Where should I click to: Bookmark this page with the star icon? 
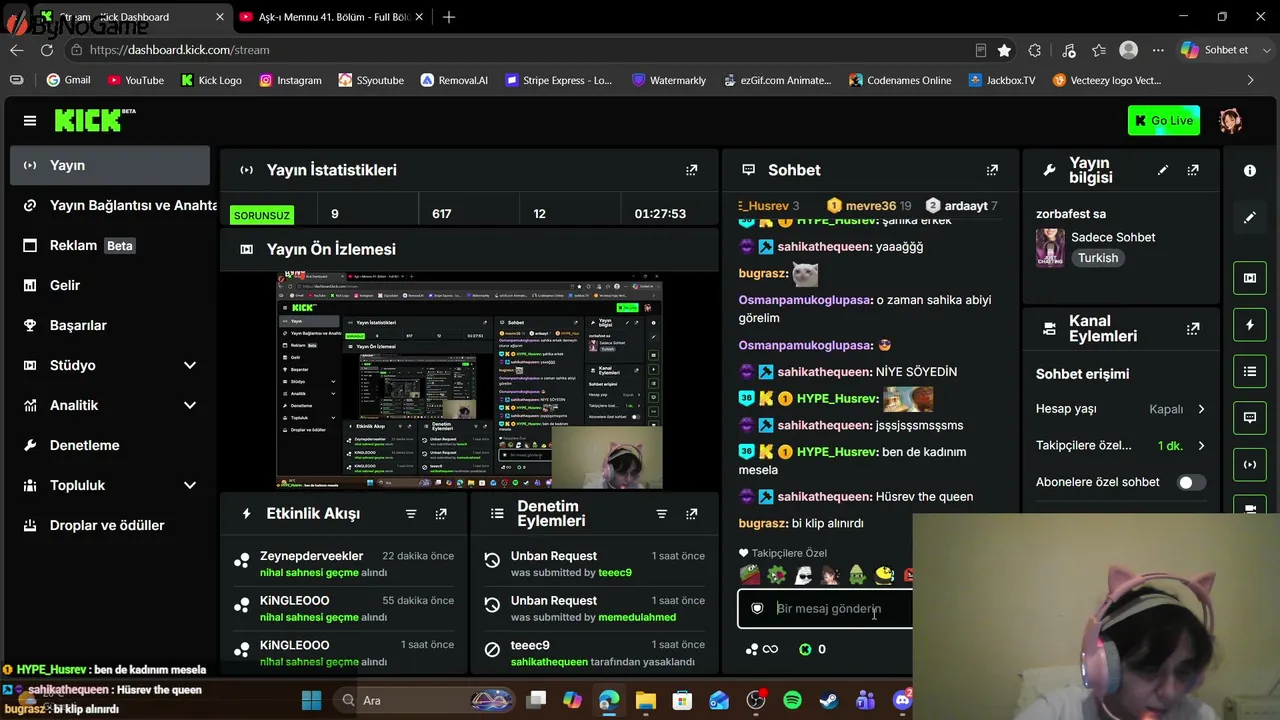pyautogui.click(x=1004, y=50)
